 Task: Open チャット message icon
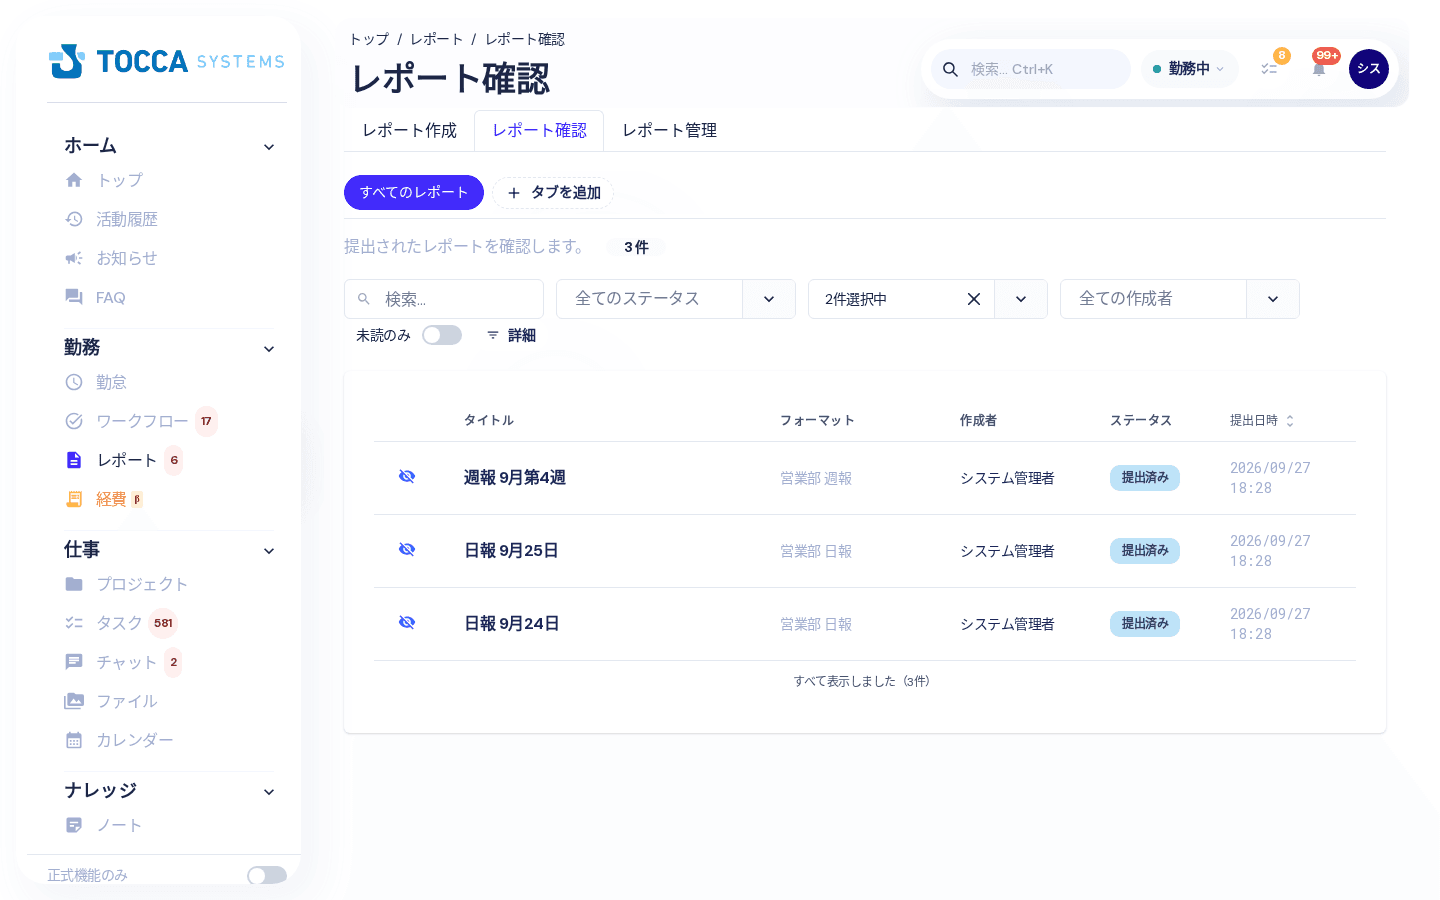(x=74, y=662)
